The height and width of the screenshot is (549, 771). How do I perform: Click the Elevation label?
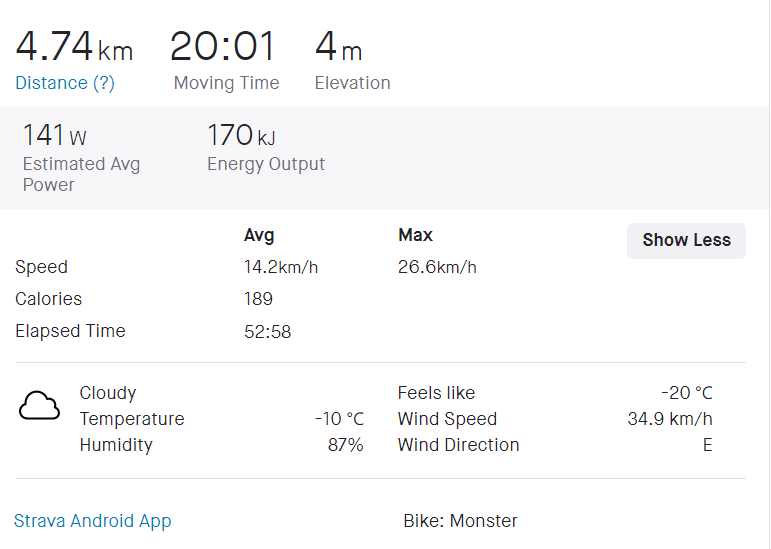pyautogui.click(x=352, y=83)
